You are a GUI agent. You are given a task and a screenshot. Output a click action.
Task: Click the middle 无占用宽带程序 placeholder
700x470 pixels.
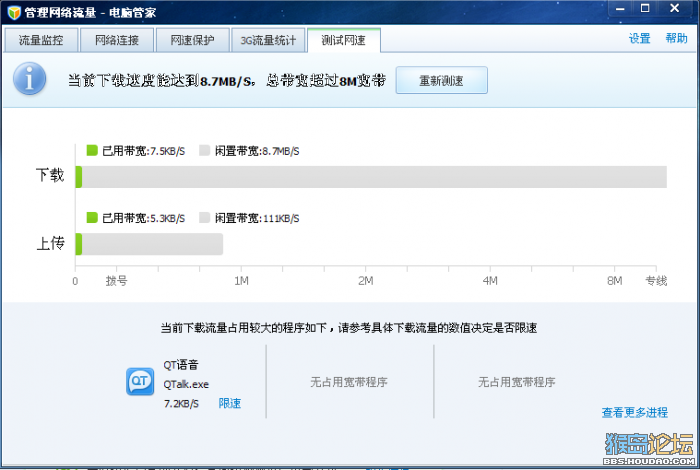[x=349, y=382]
